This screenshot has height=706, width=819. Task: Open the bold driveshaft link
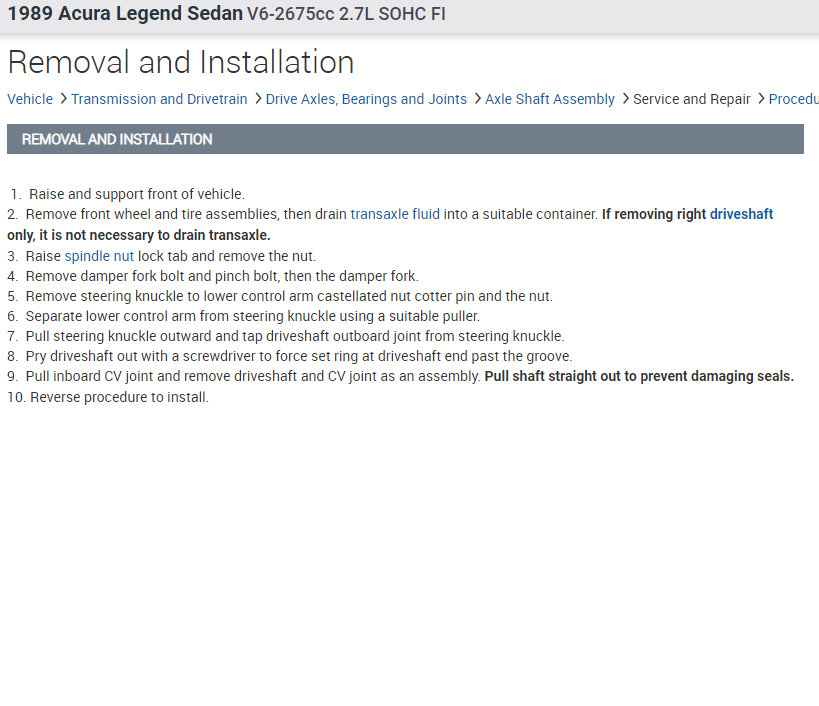click(x=741, y=214)
